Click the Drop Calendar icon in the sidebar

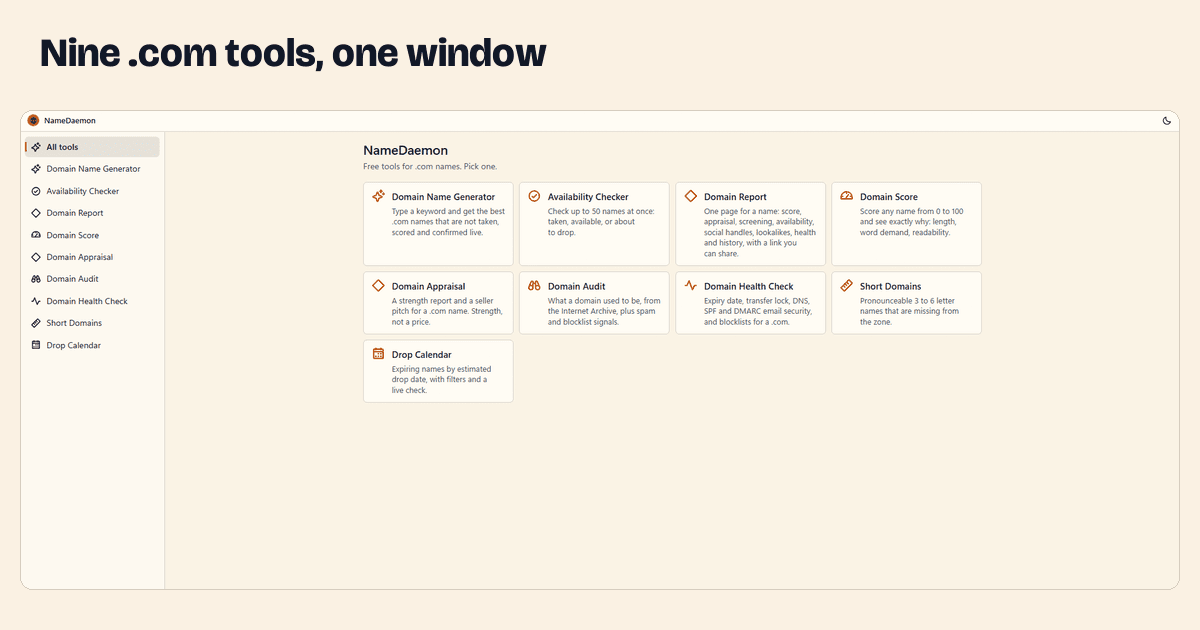[x=36, y=345]
